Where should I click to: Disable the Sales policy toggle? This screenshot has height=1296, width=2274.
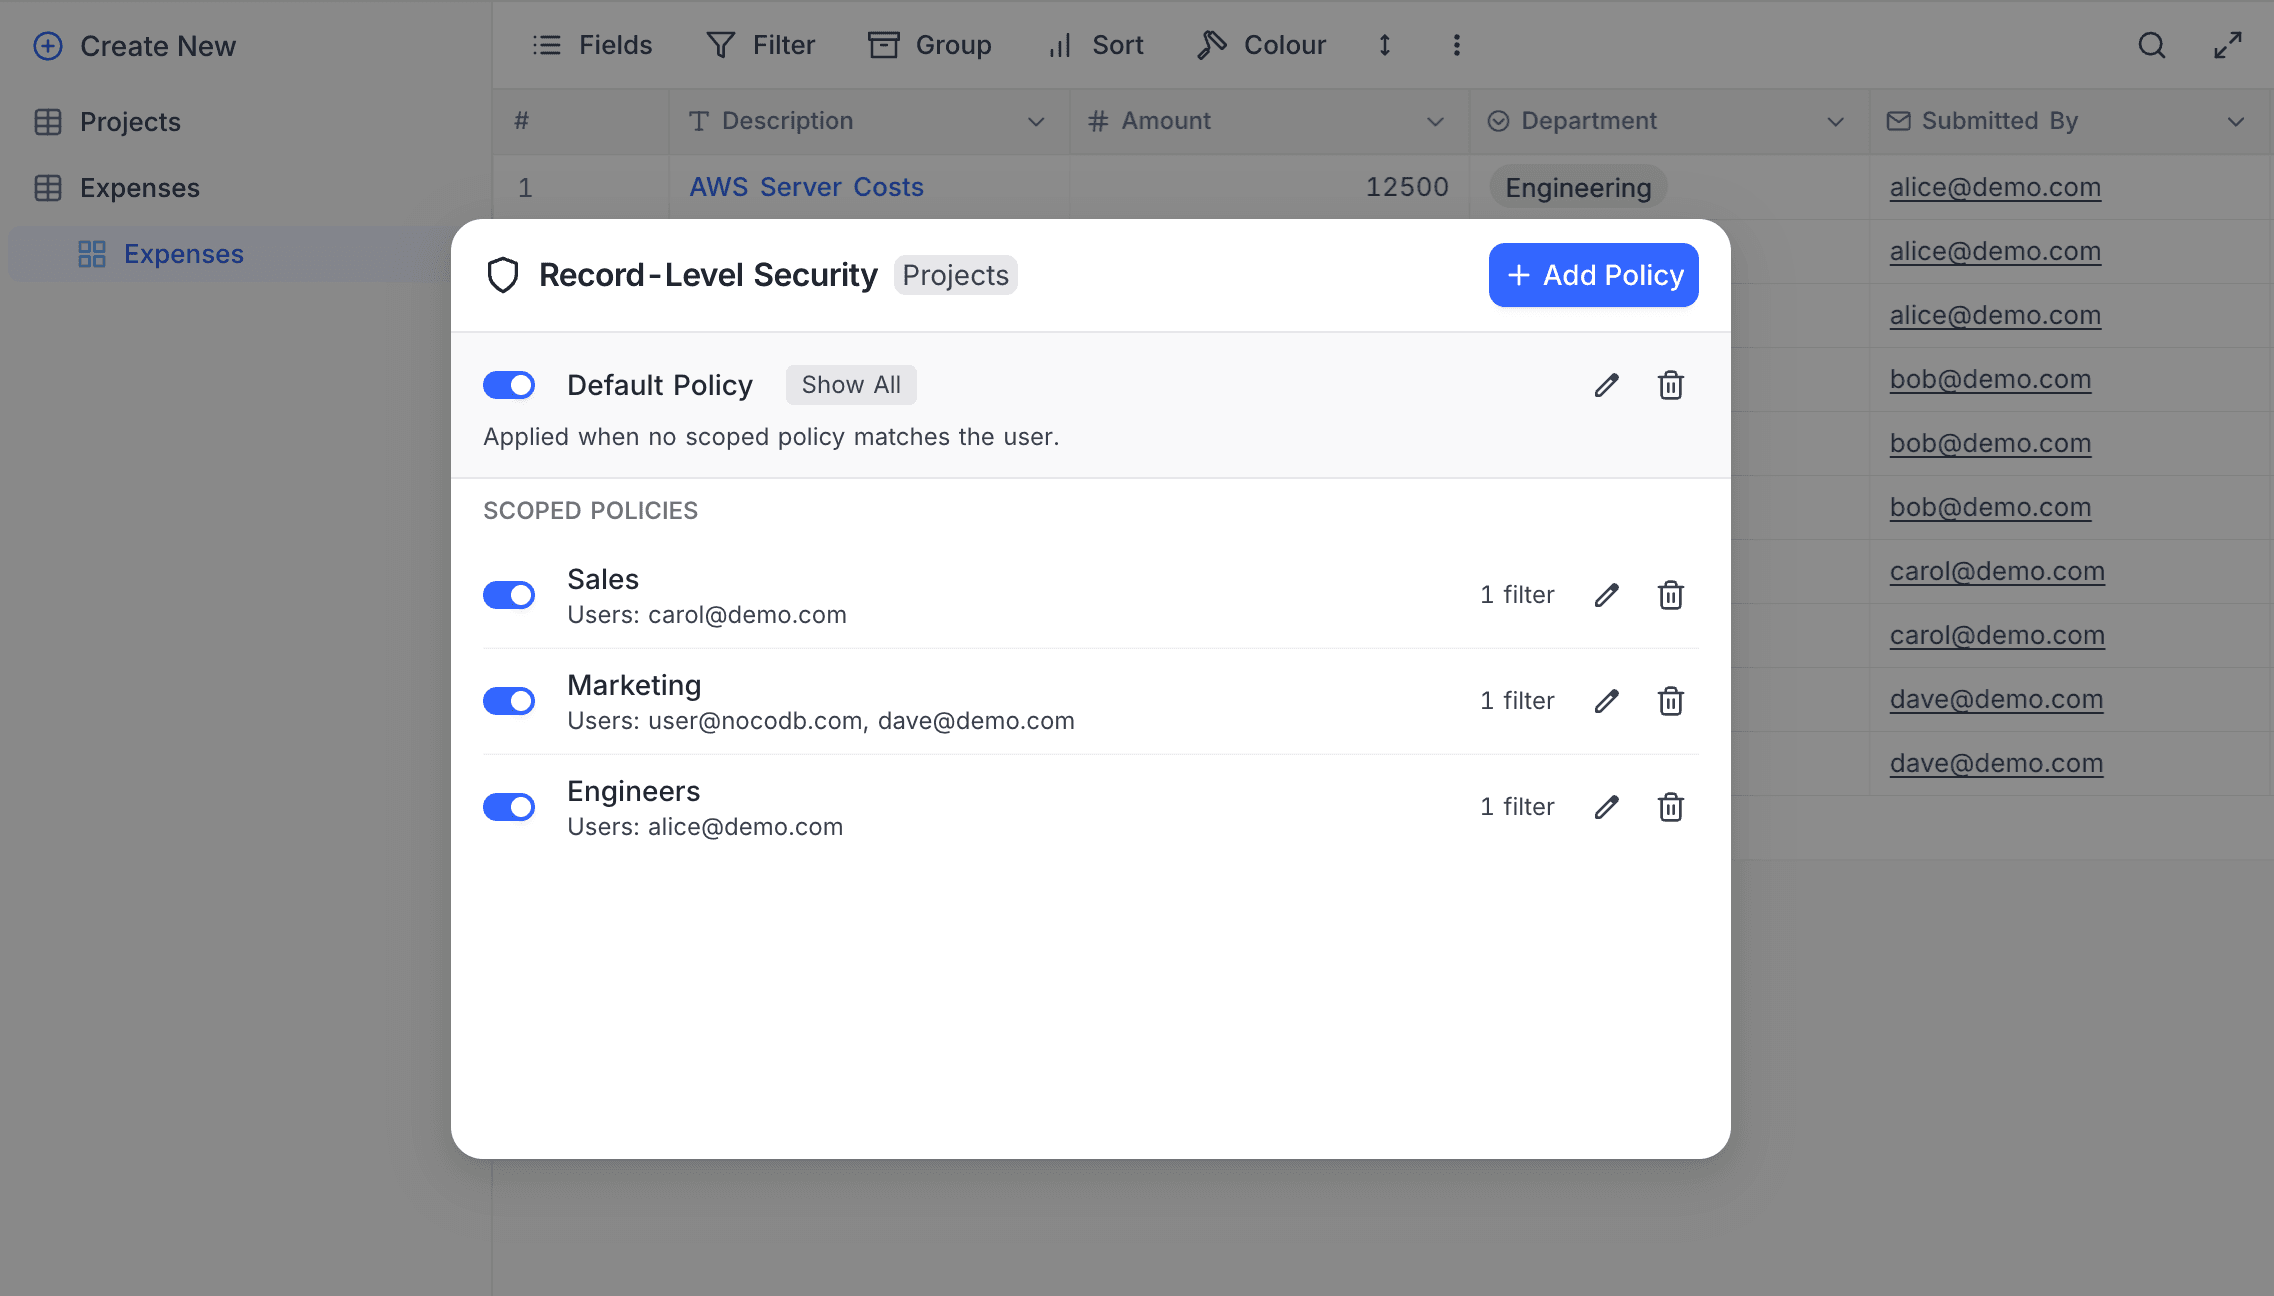[x=509, y=595]
